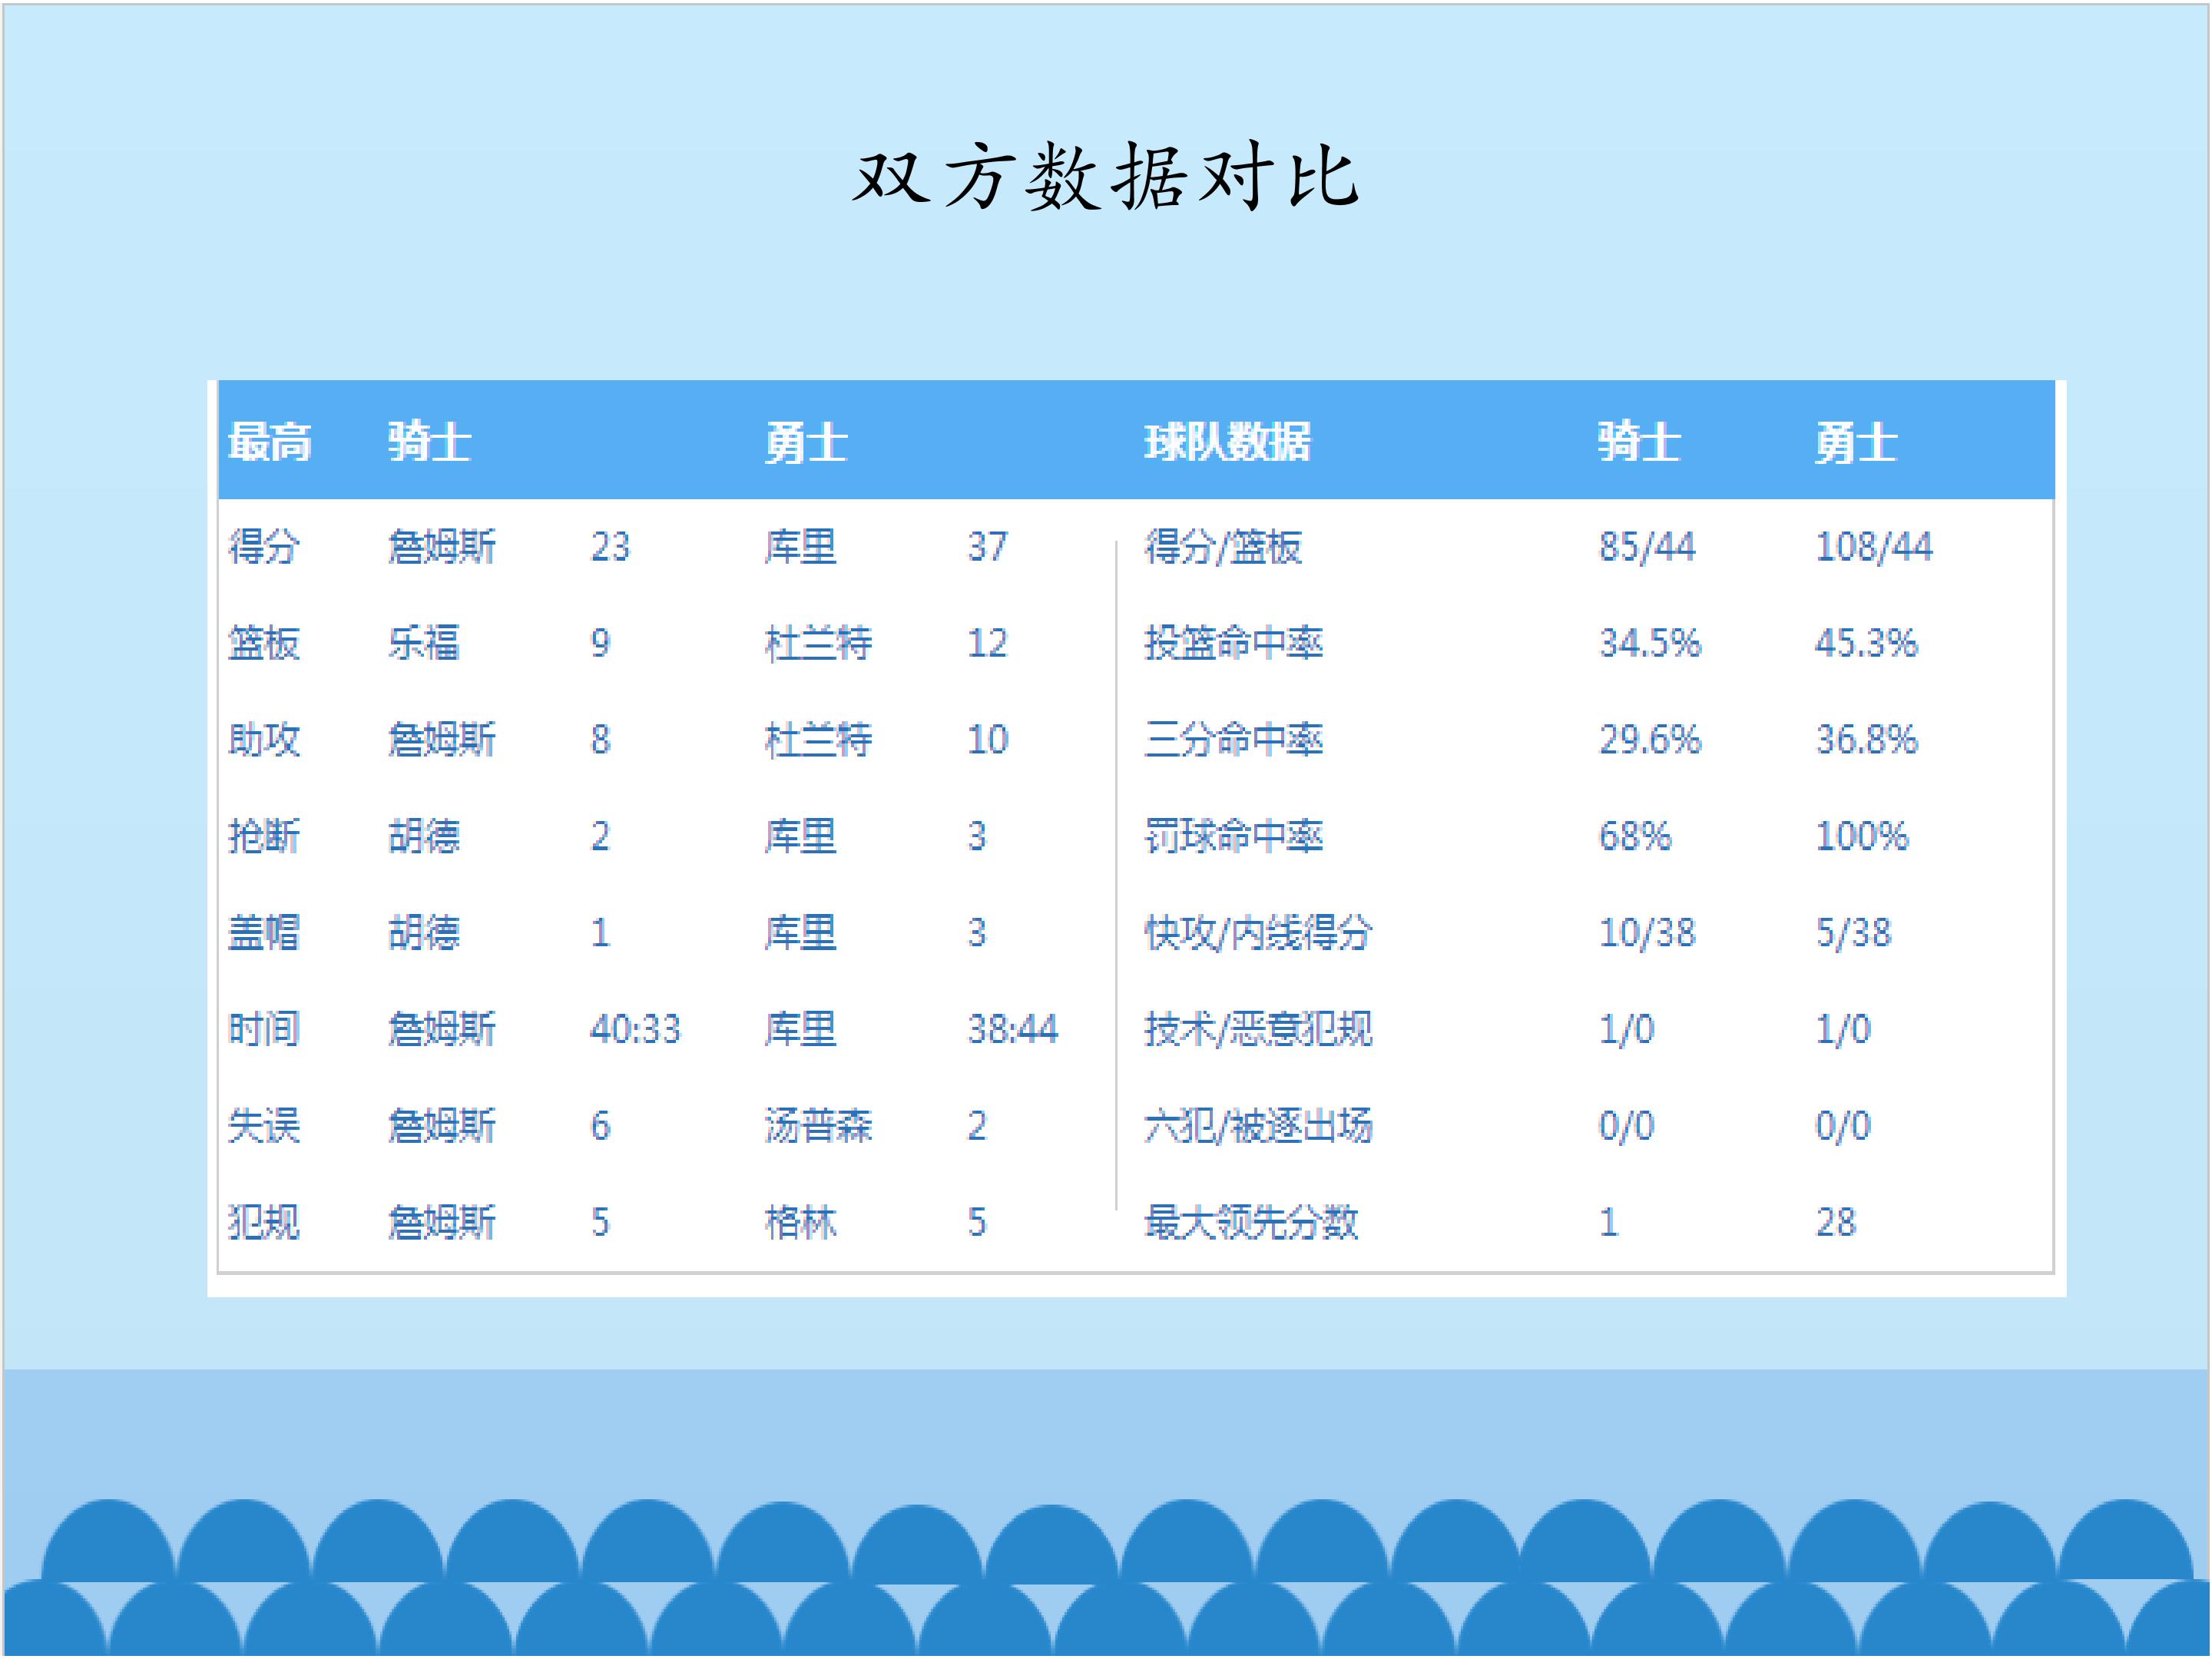
Task: Select the 38:44 playing time value
Action: (1012, 1029)
